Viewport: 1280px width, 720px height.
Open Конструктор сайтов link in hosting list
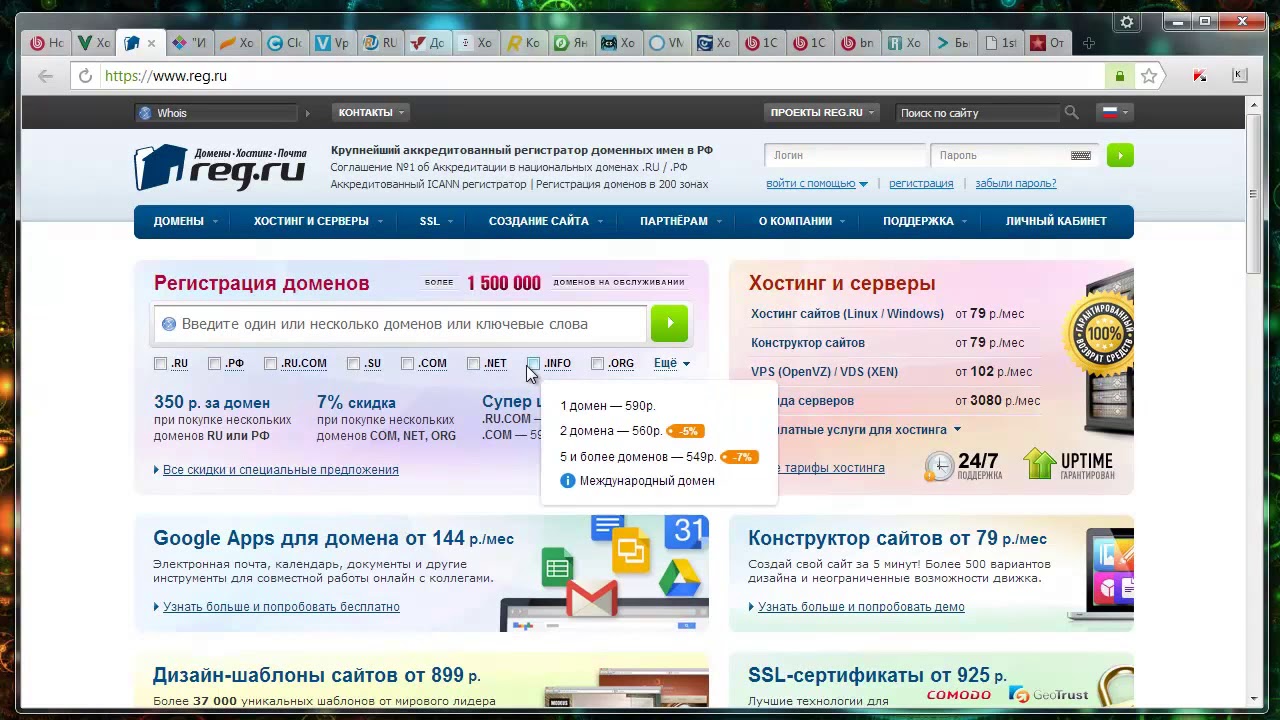tap(808, 343)
